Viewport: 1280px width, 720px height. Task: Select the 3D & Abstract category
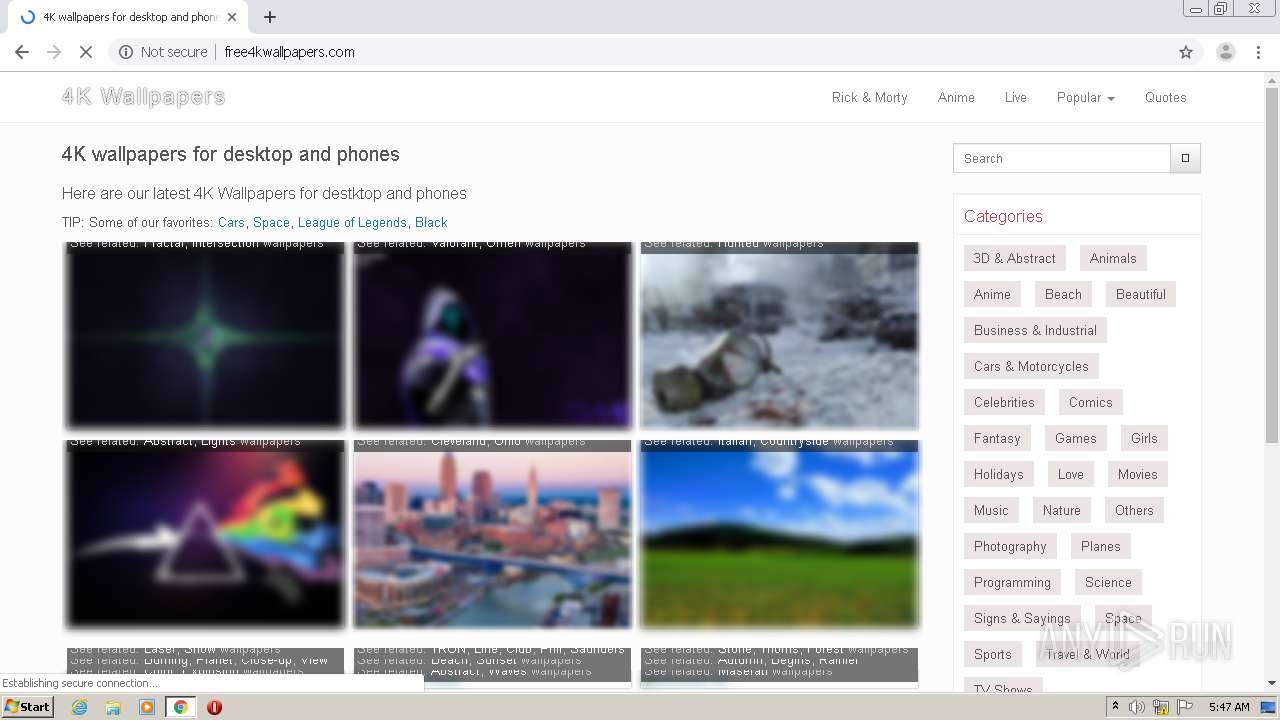1014,258
